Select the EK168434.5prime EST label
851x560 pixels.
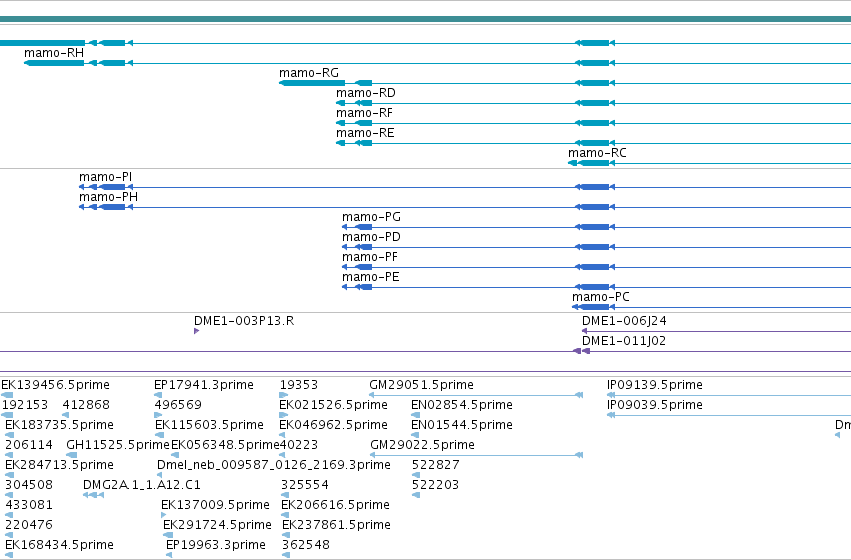(x=59, y=545)
